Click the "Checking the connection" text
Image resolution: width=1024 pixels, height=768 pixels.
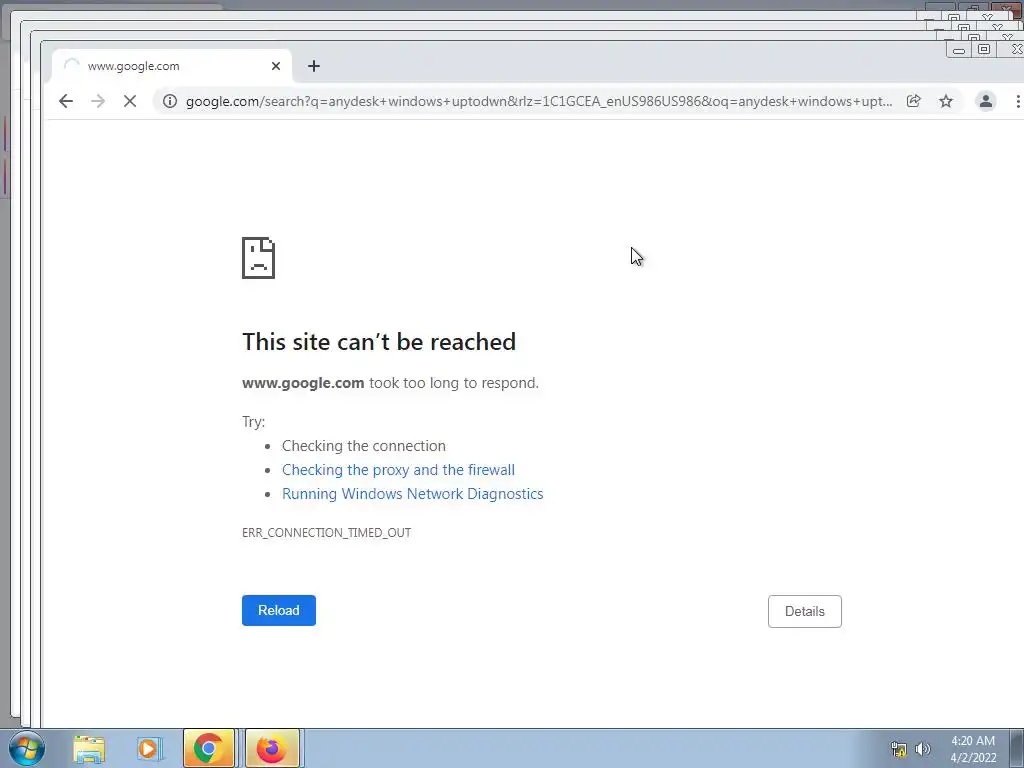(364, 445)
